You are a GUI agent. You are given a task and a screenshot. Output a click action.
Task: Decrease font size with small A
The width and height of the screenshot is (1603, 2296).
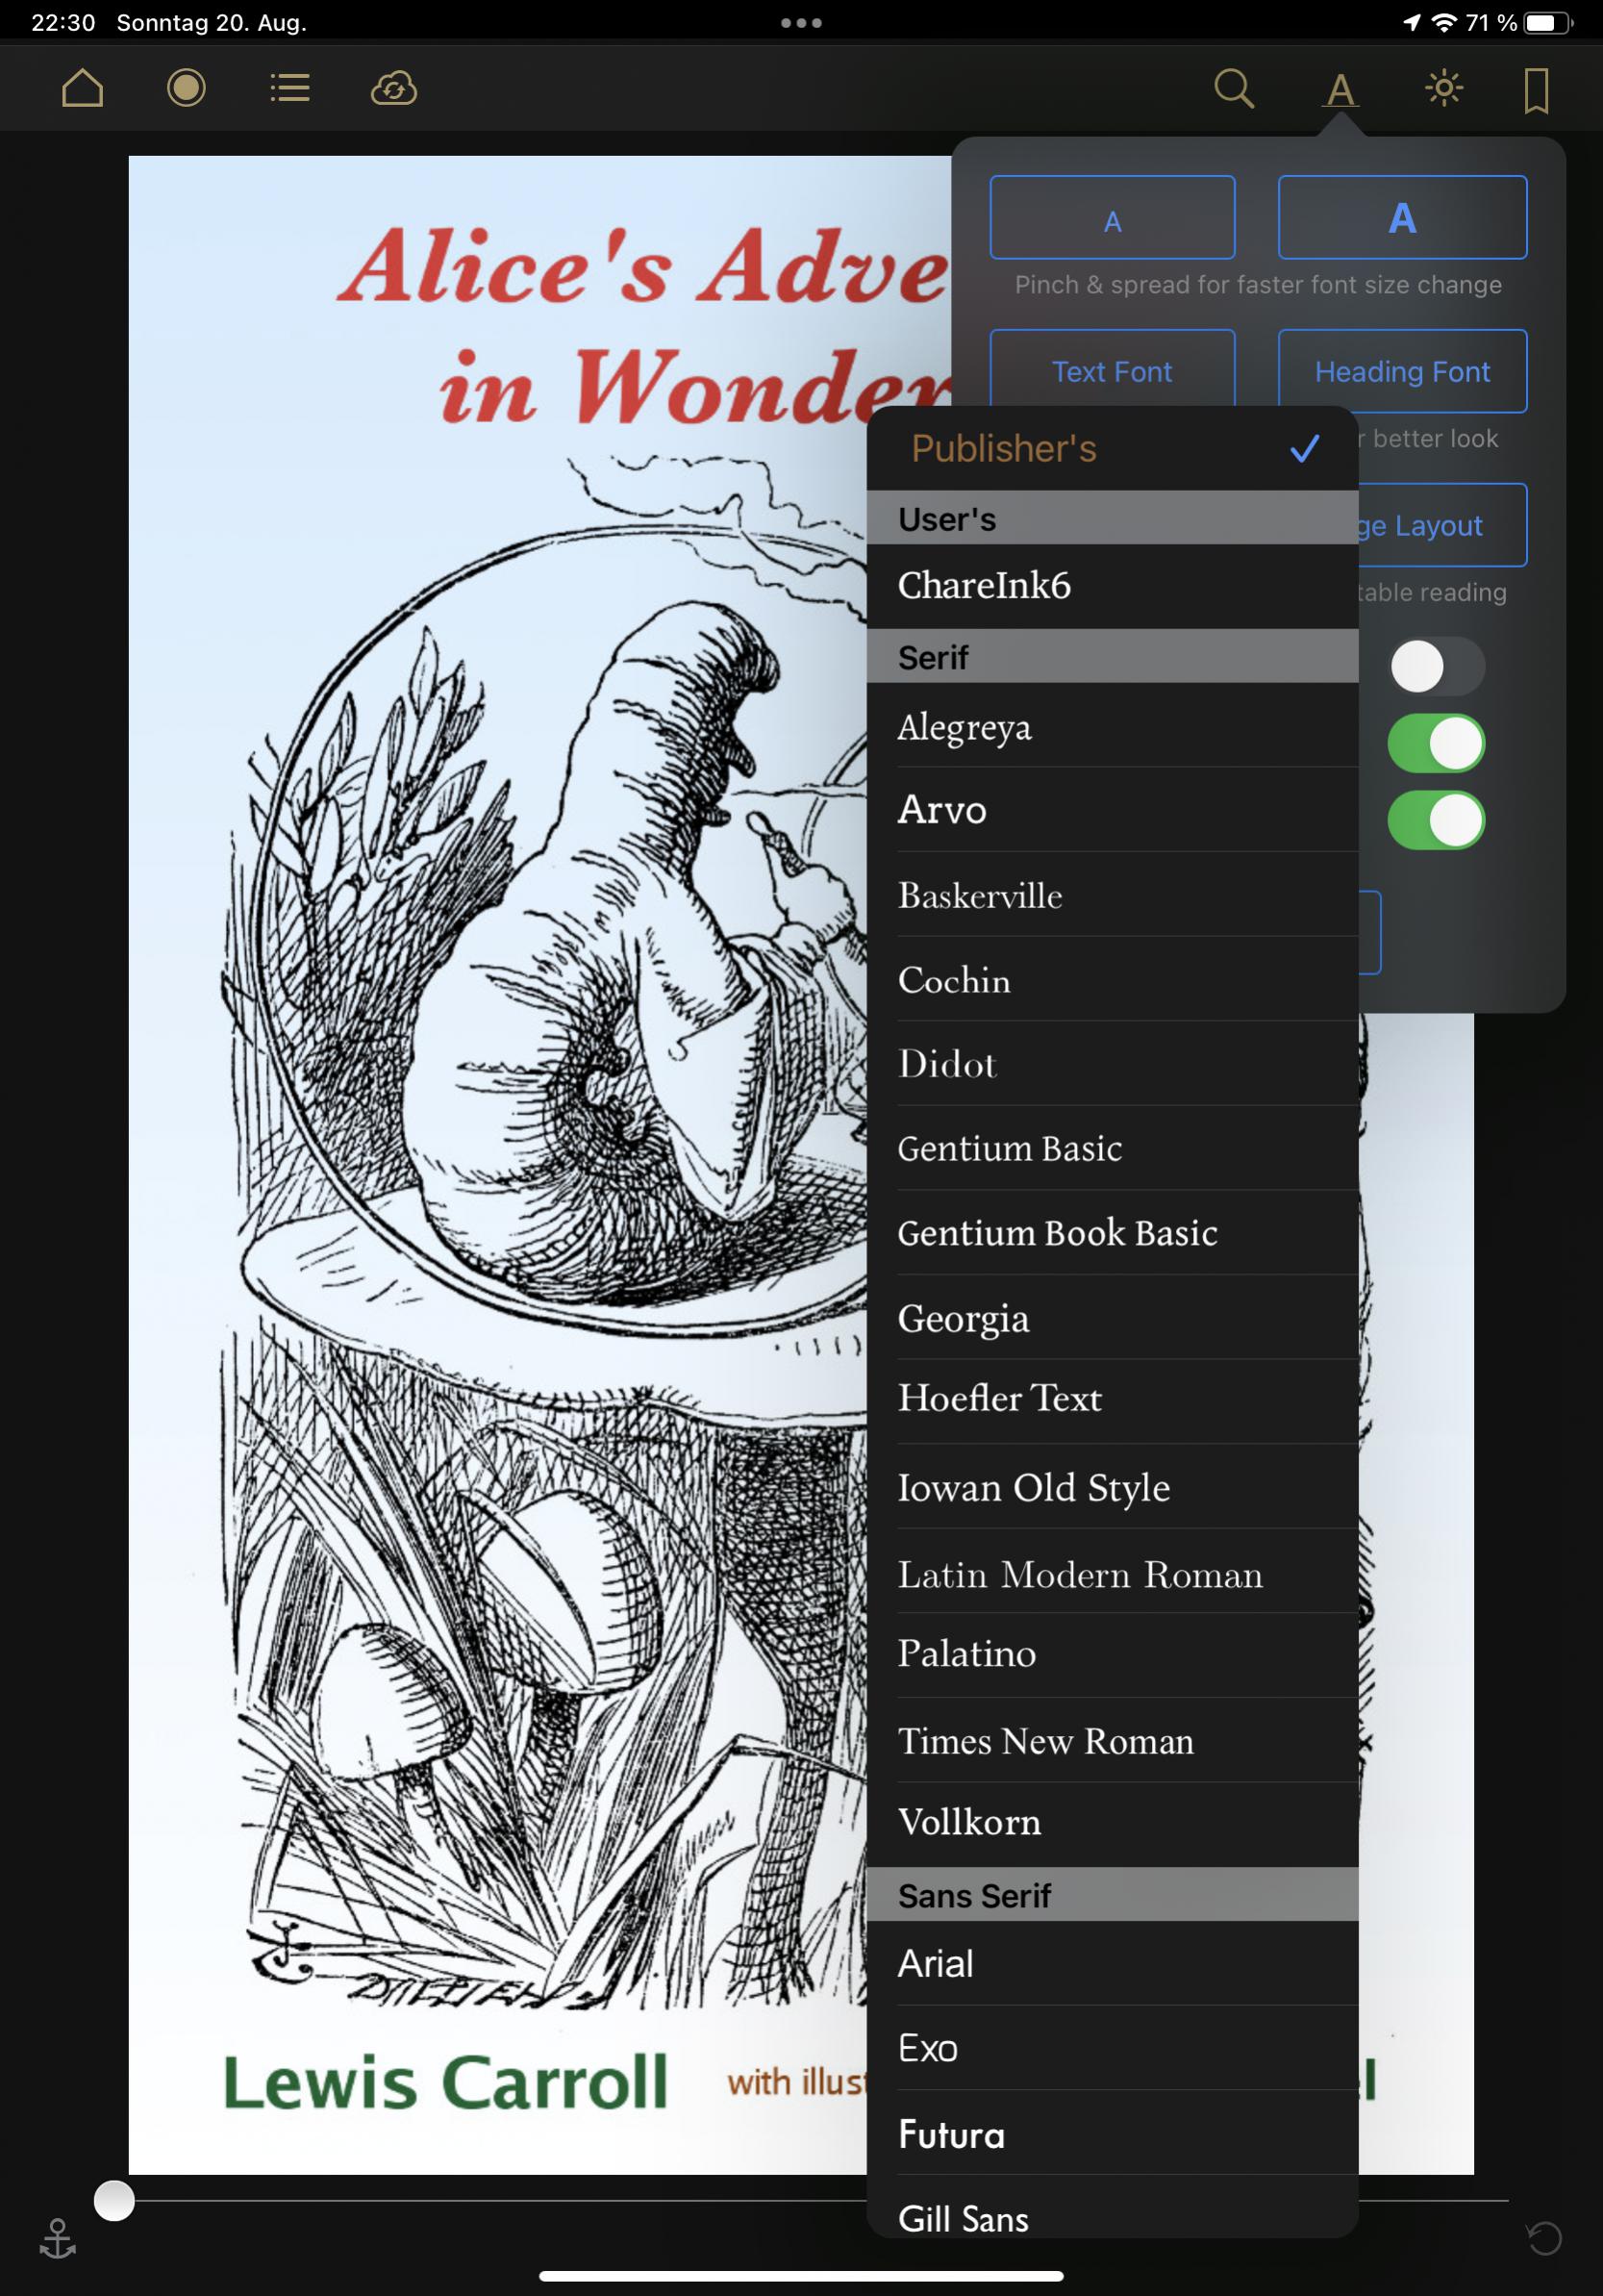point(1112,217)
